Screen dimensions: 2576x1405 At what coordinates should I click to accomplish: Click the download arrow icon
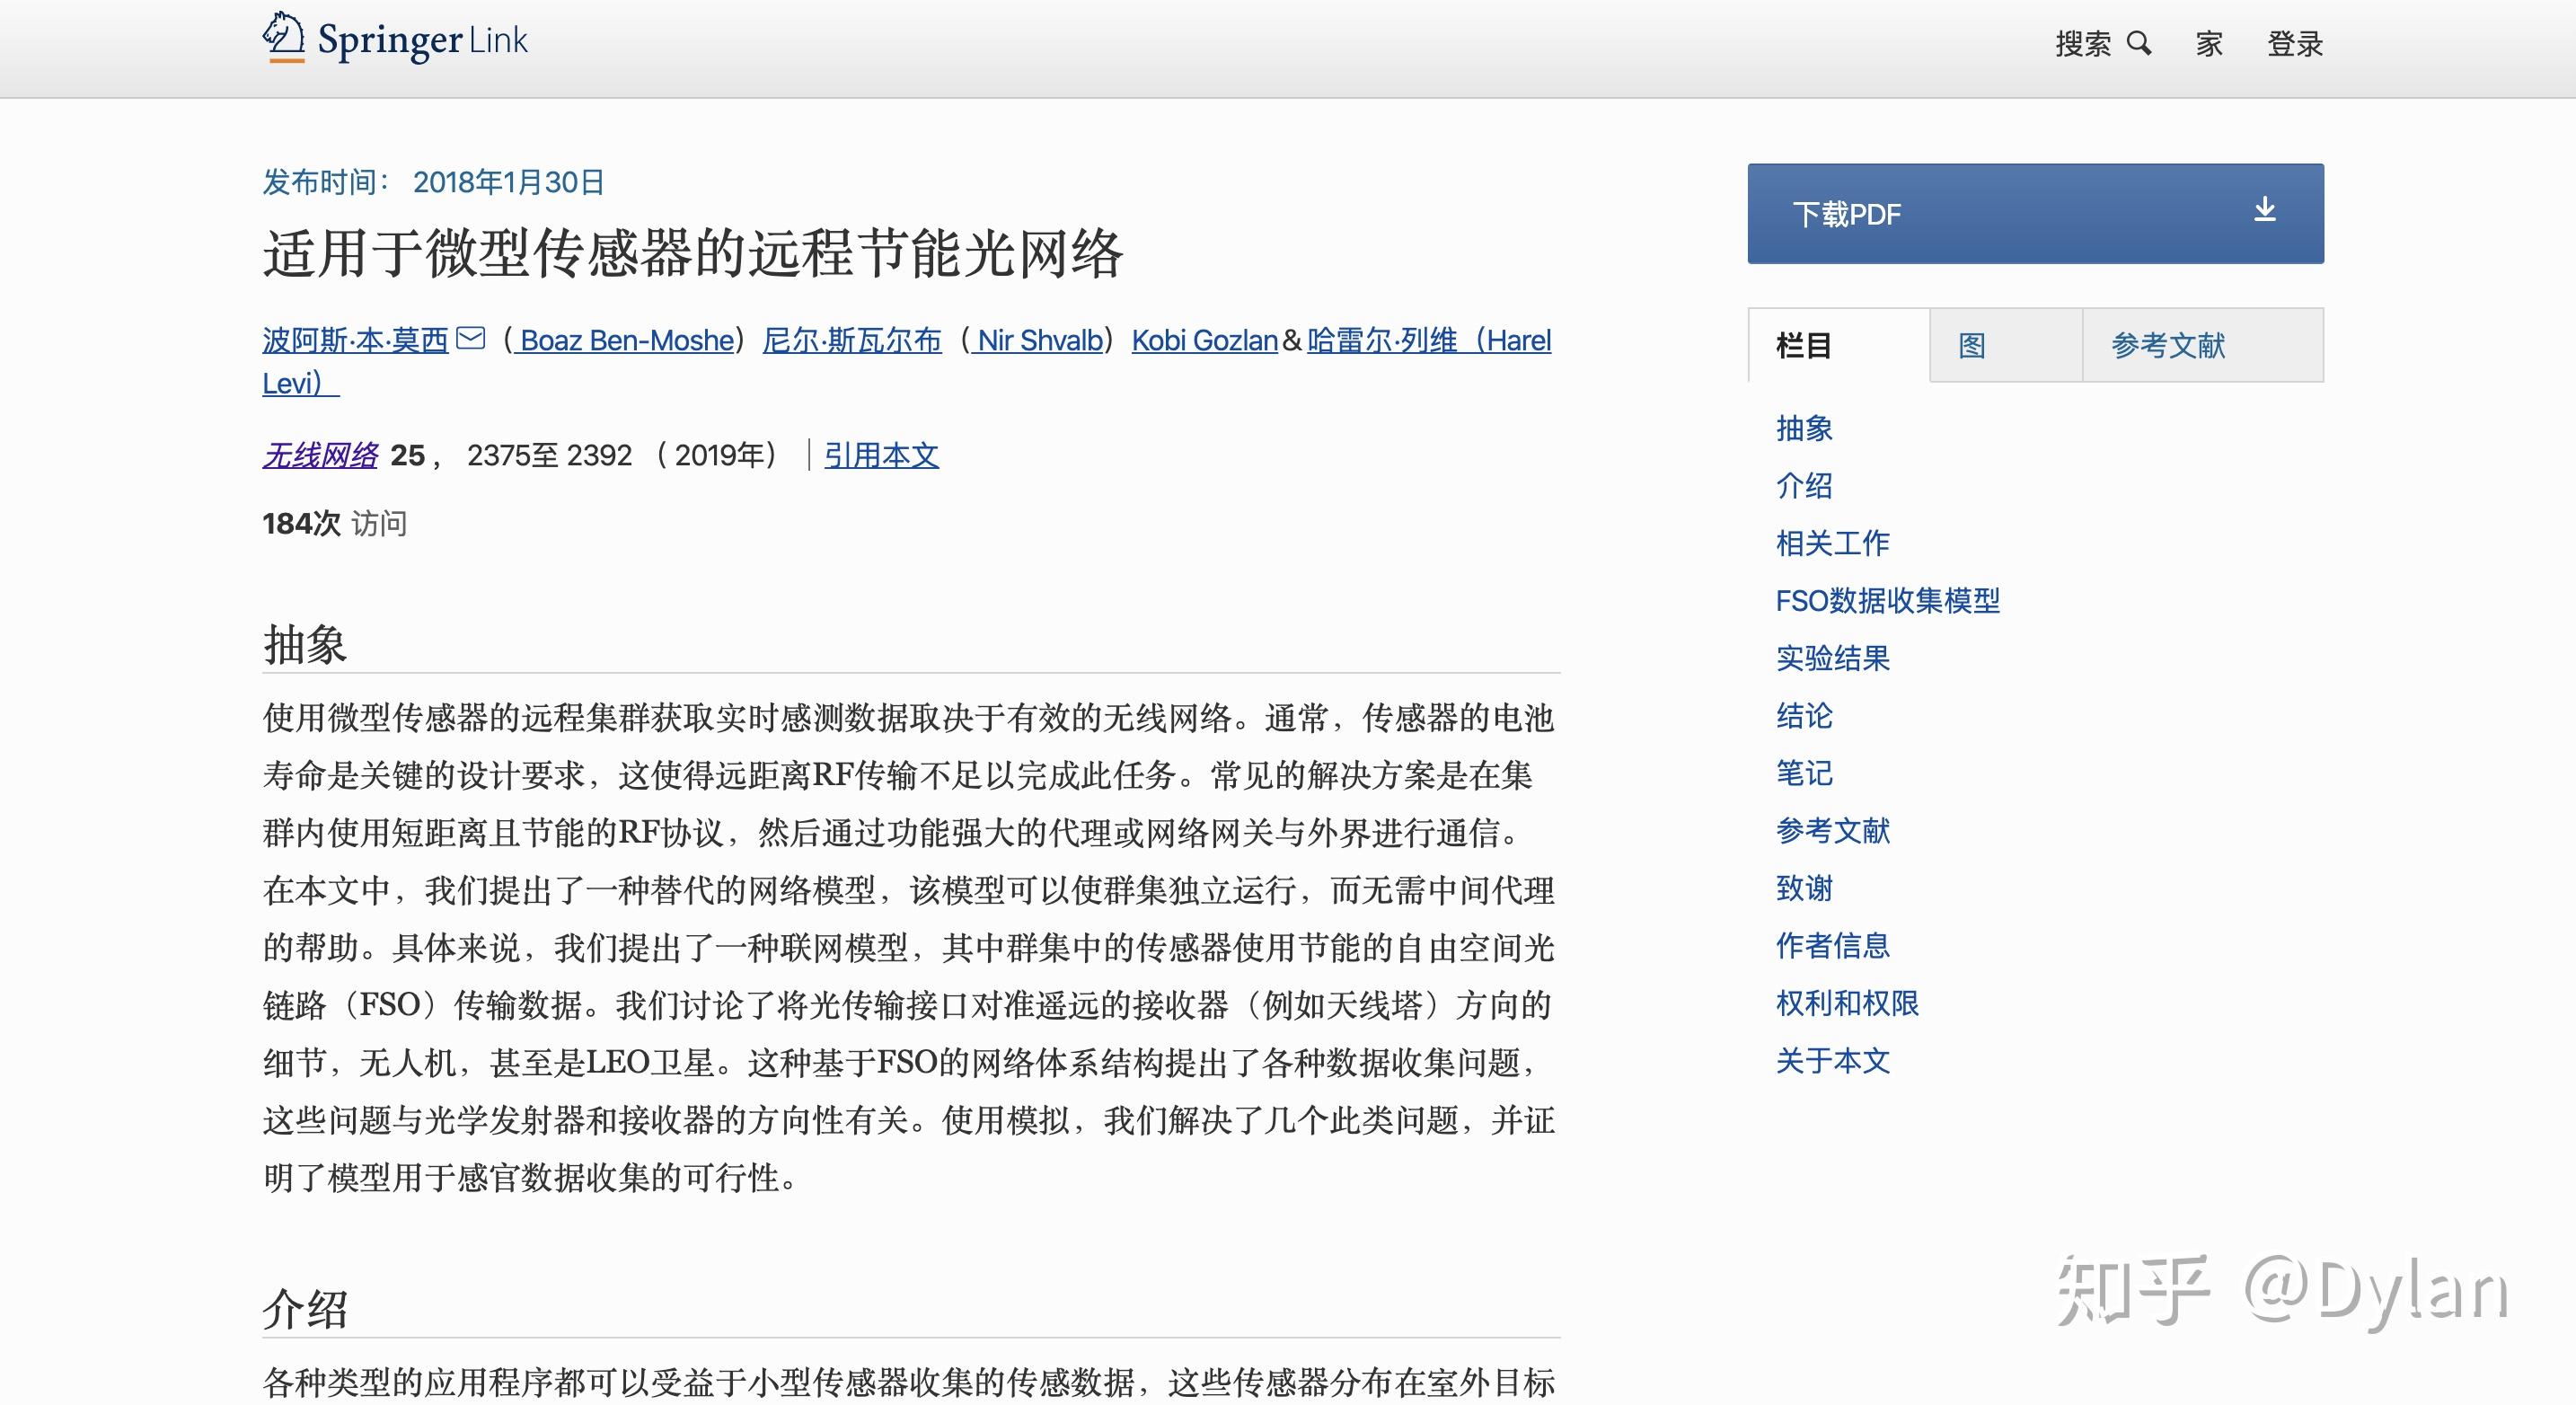[2265, 210]
